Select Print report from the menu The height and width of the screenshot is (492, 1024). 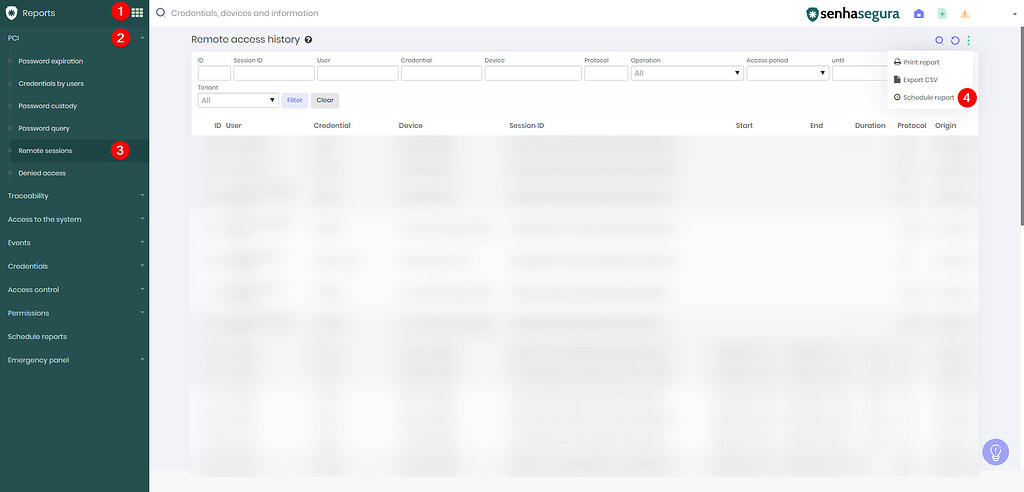[x=920, y=62]
